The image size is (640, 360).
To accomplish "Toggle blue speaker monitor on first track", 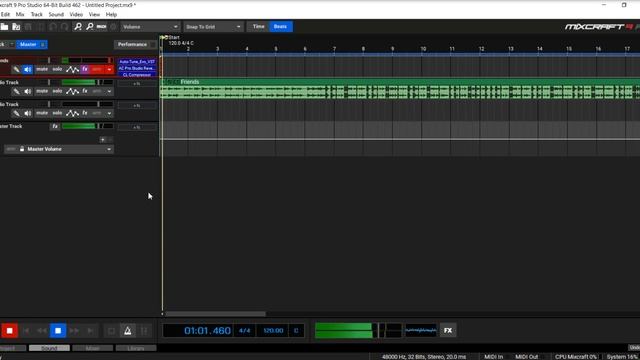I will click(27, 70).
